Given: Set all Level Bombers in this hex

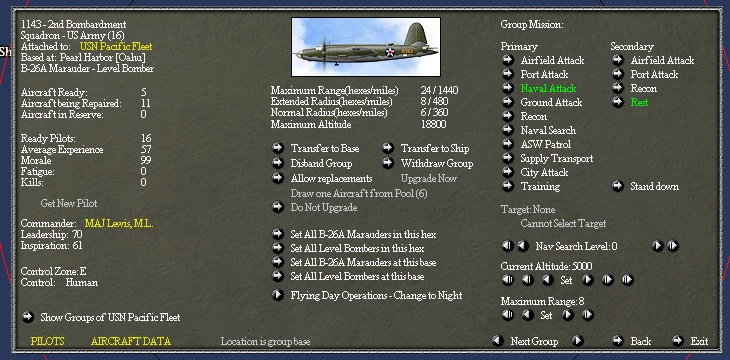Looking at the screenshot, I should [277, 248].
